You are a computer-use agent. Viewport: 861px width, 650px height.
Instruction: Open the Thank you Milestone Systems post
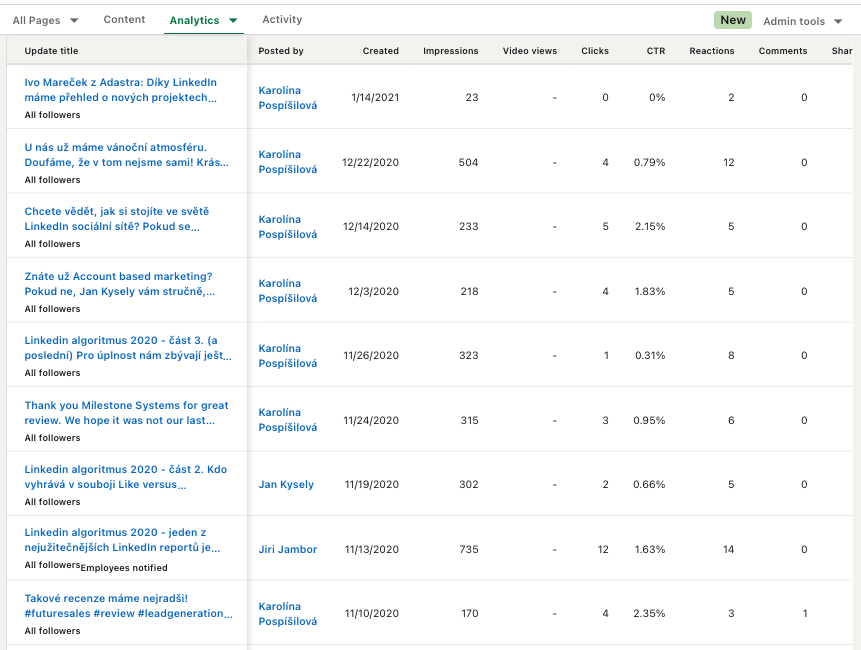pyautogui.click(x=126, y=413)
